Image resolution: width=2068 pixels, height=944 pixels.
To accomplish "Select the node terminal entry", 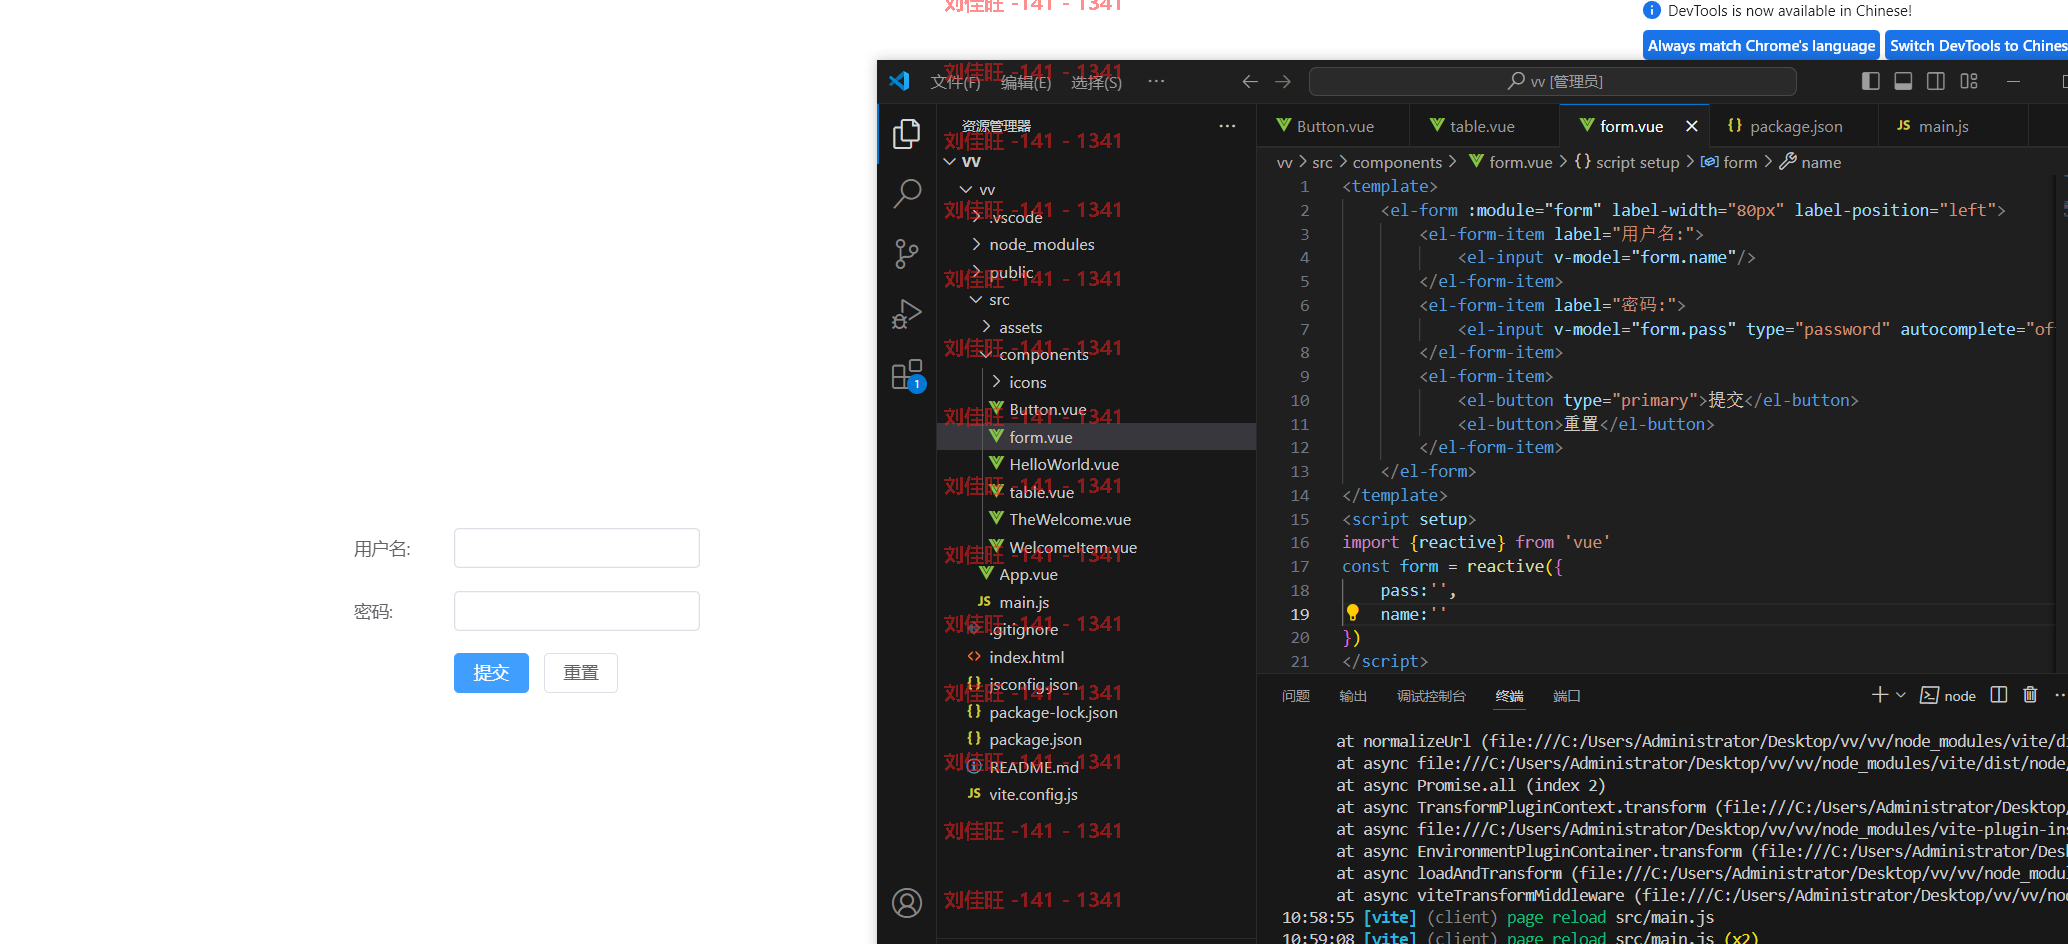I will [x=1948, y=696].
